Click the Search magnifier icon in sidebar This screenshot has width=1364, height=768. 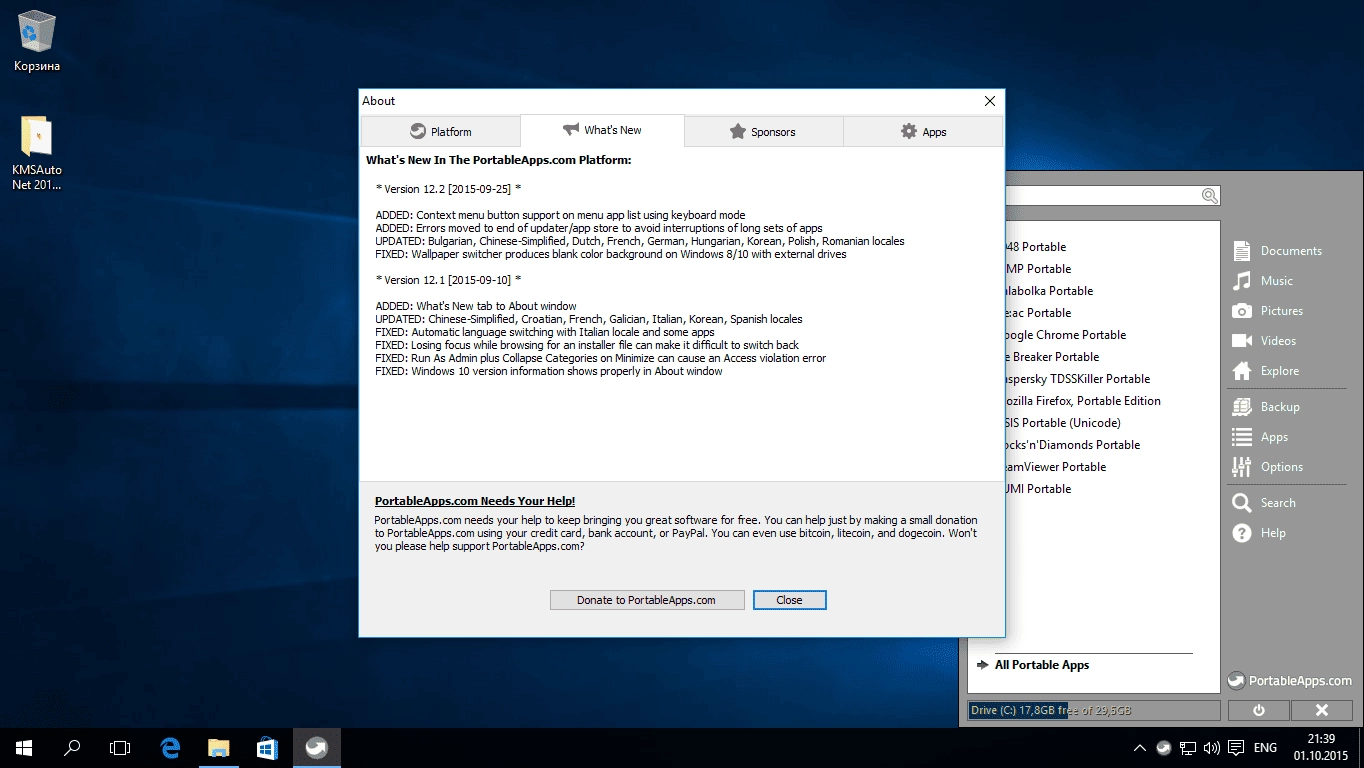pyautogui.click(x=1242, y=502)
